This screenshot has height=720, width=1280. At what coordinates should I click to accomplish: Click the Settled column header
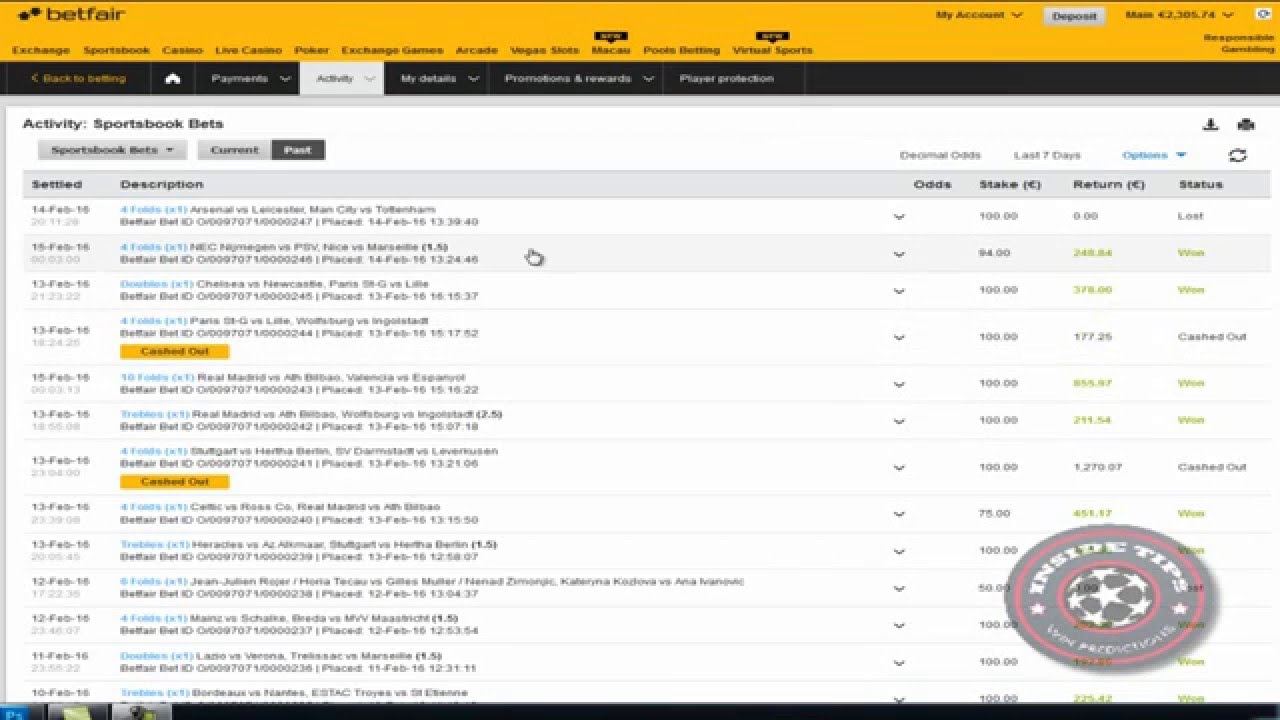(57, 184)
